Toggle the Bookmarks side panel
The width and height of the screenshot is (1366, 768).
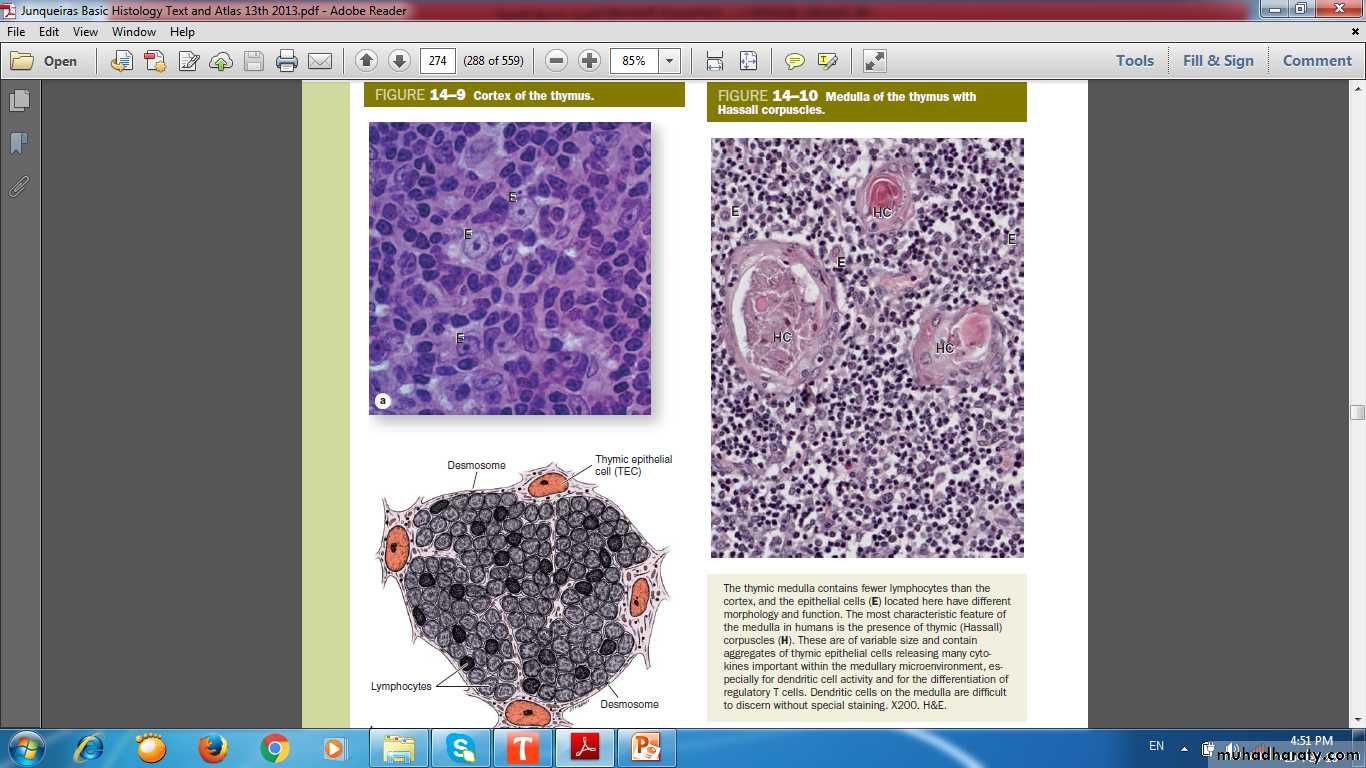click(19, 144)
